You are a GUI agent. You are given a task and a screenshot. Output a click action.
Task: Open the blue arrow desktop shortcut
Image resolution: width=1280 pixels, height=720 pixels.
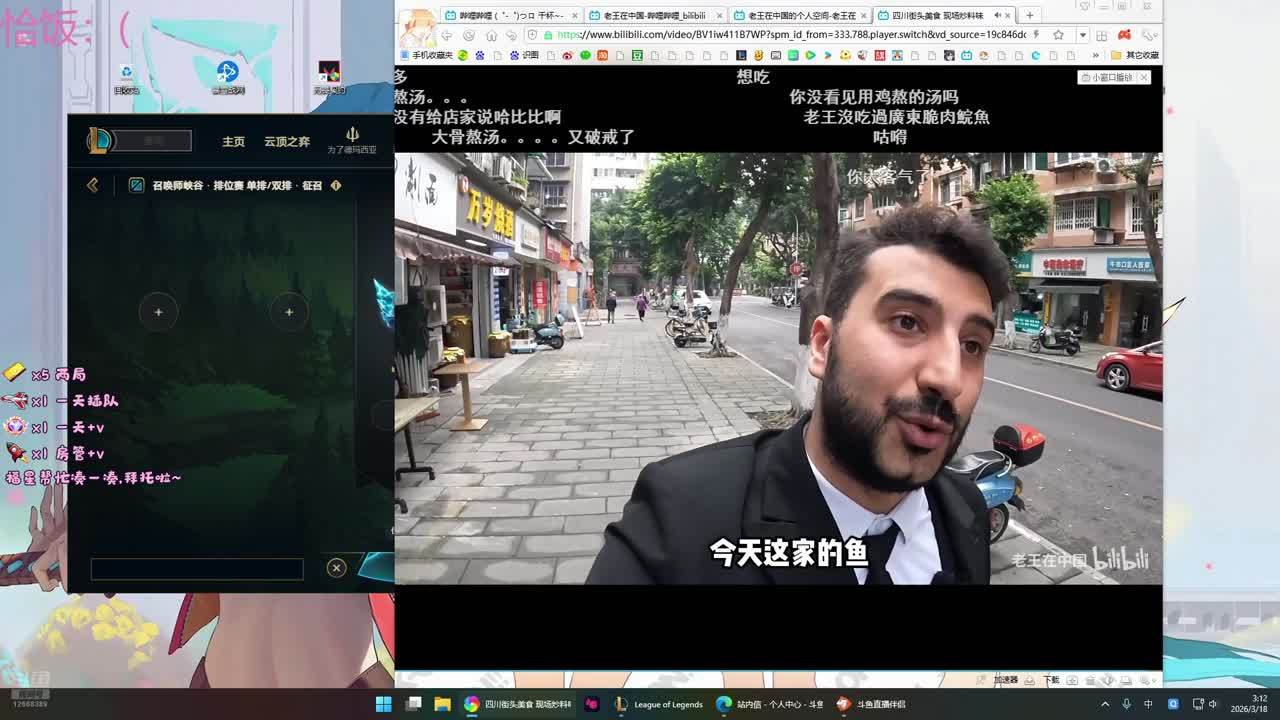pyautogui.click(x=228, y=78)
